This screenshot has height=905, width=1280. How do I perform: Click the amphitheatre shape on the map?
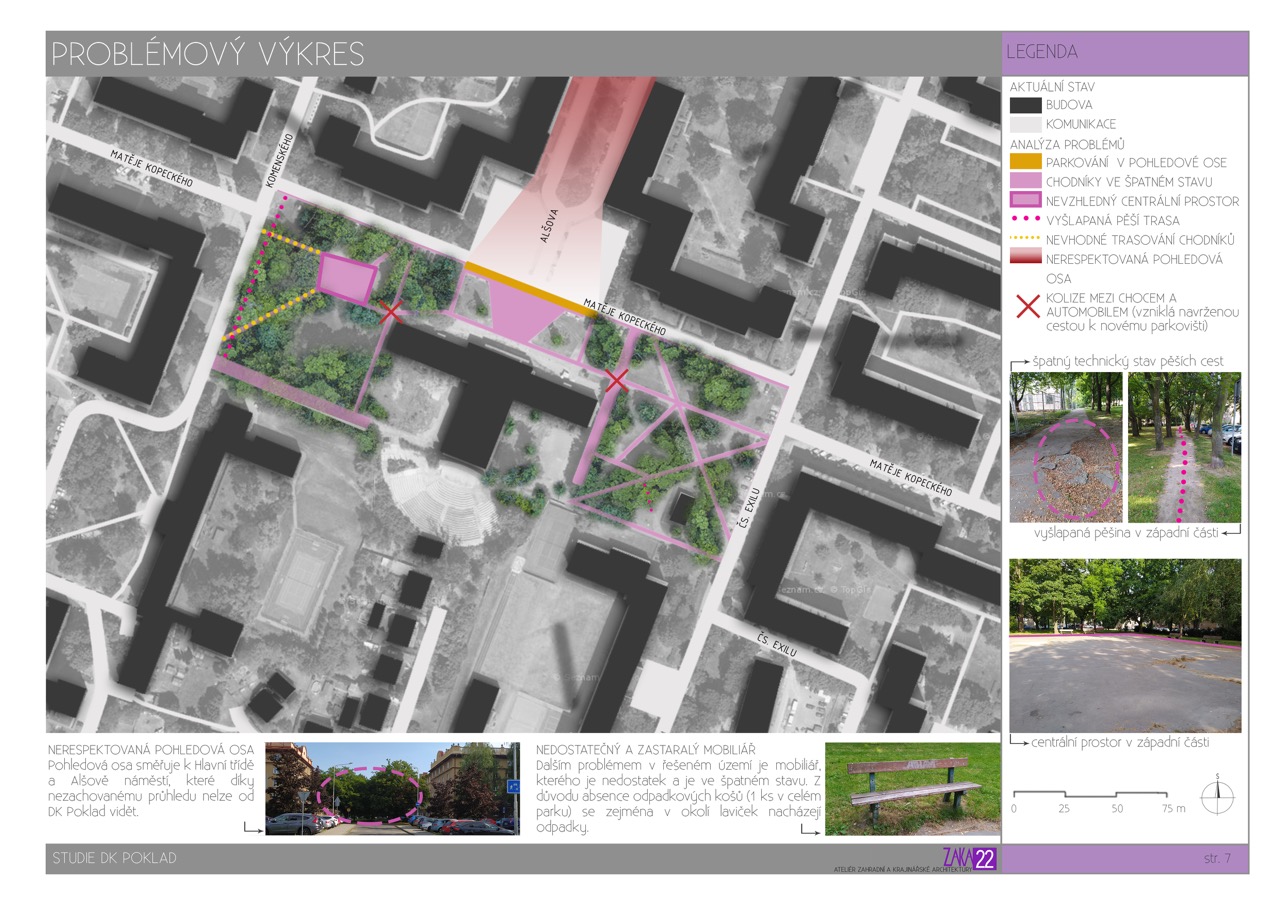tap(442, 500)
